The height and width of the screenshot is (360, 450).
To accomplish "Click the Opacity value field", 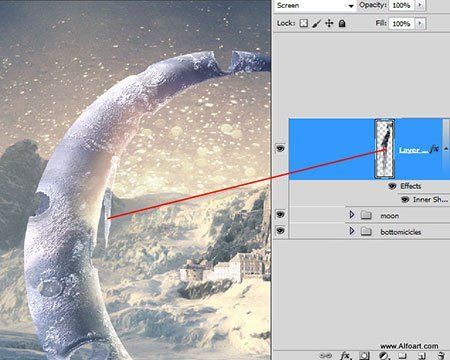I will (x=401, y=5).
